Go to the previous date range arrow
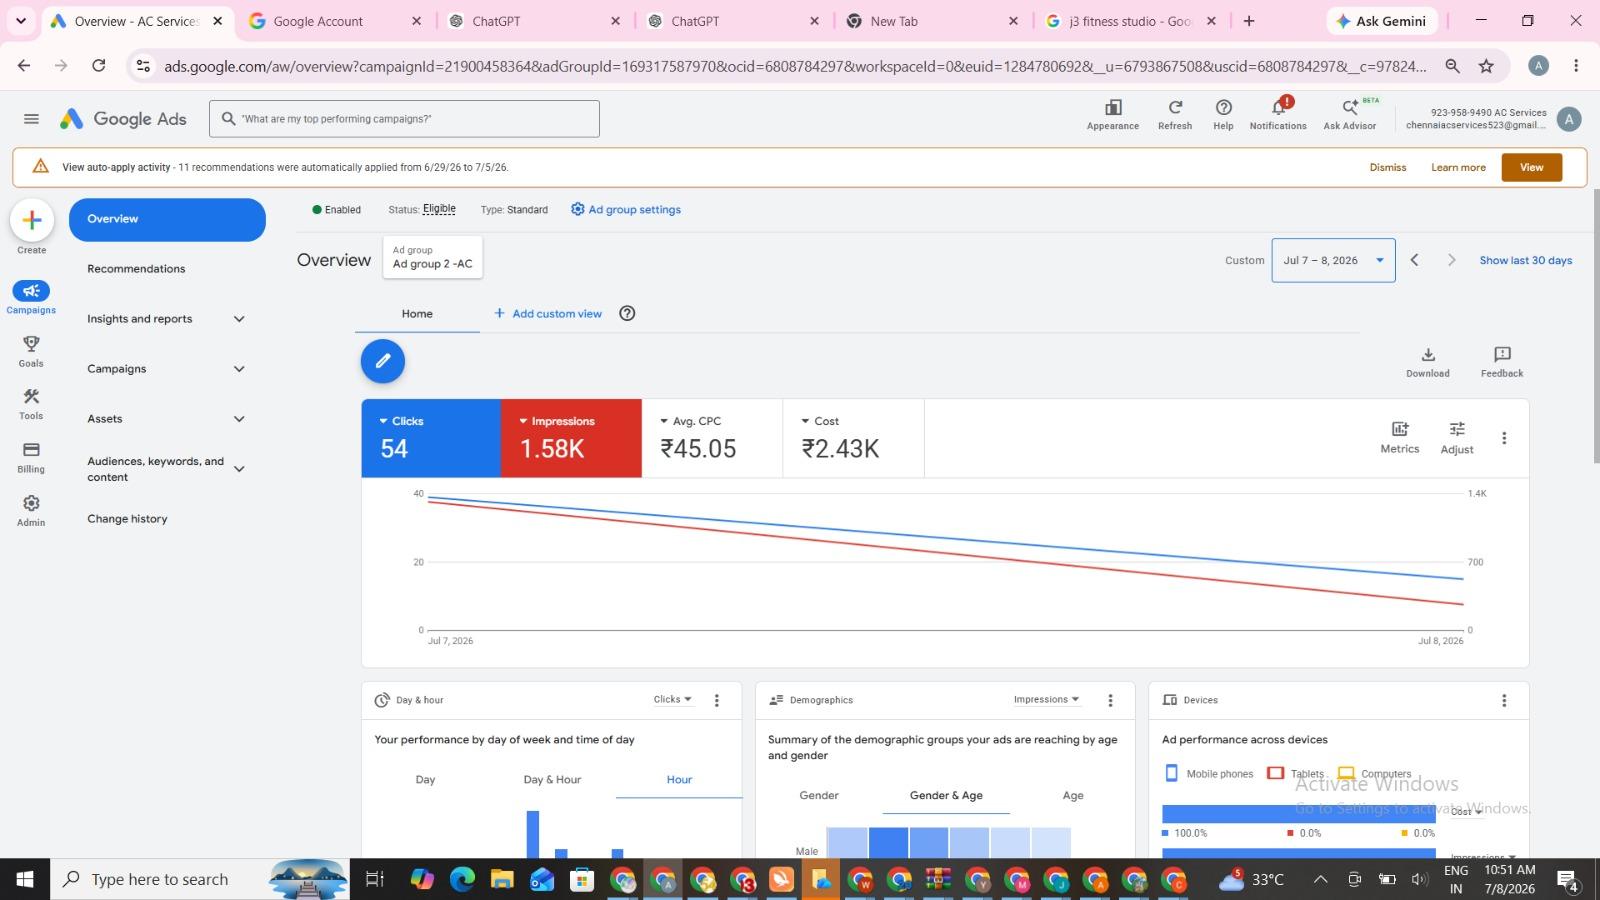The width and height of the screenshot is (1600, 900). (1414, 260)
